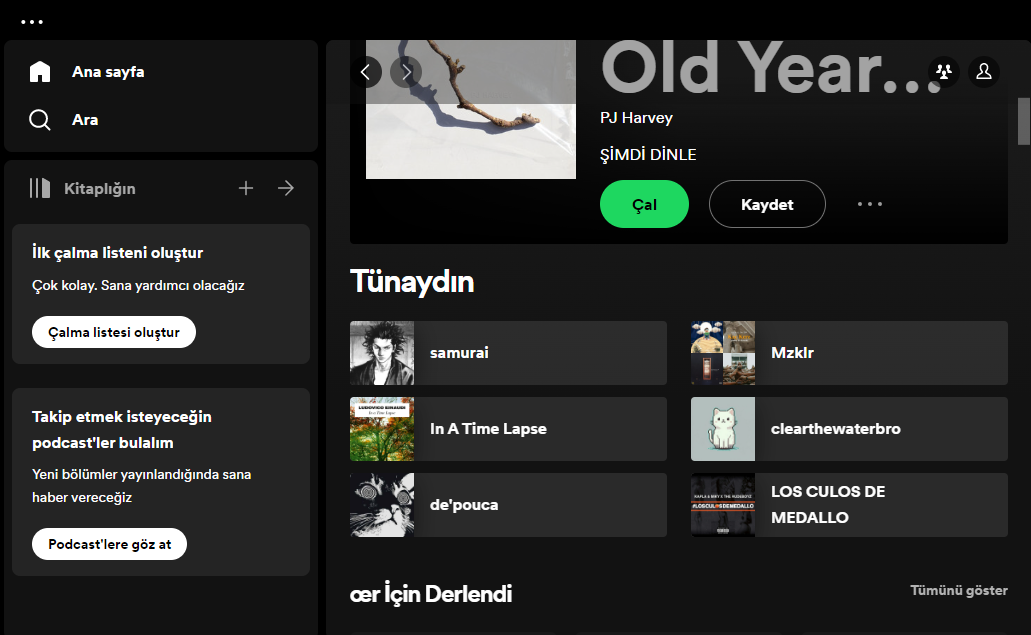The image size is (1031, 635).
Task: Click the Old Year... album title
Action: click(772, 68)
